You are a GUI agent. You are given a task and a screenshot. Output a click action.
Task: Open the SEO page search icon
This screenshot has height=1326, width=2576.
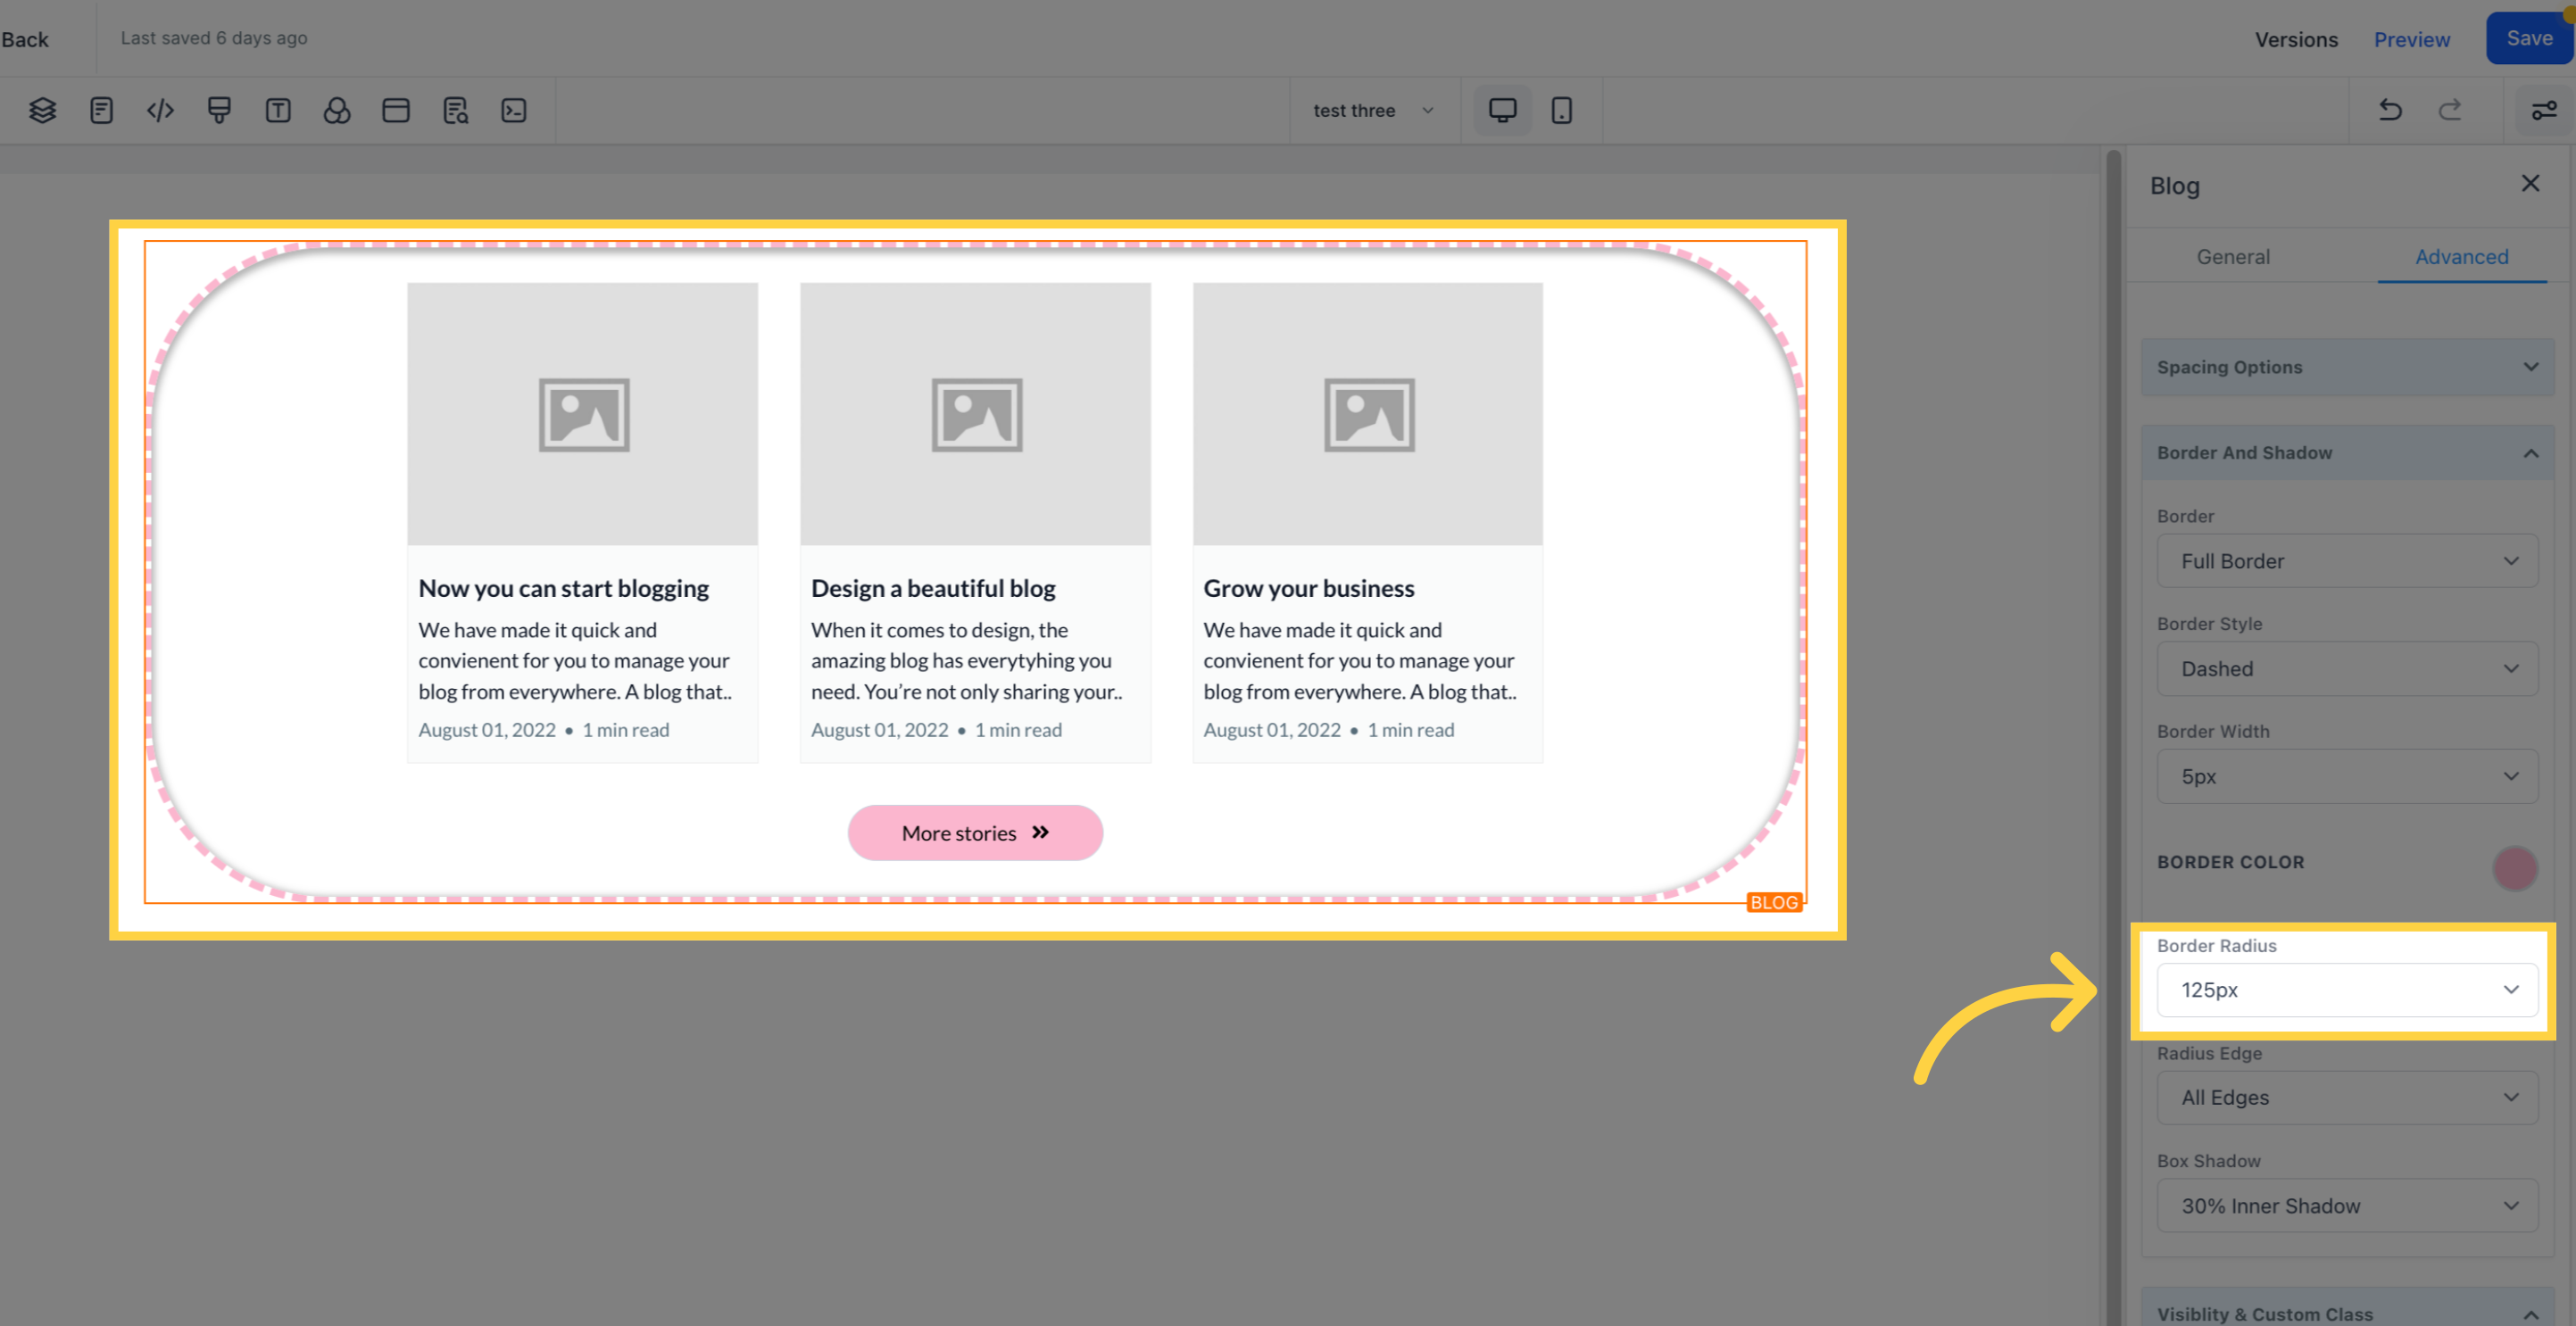[x=455, y=110]
